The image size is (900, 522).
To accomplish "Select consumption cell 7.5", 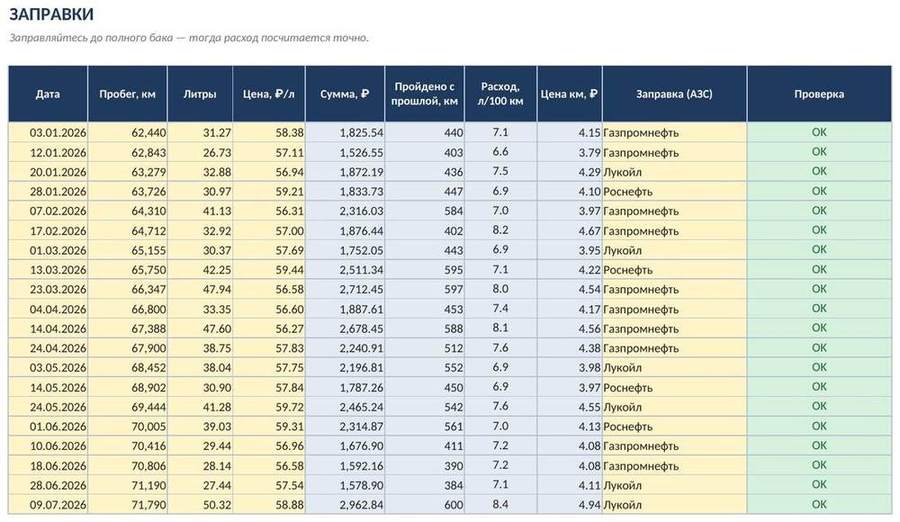I will [501, 172].
